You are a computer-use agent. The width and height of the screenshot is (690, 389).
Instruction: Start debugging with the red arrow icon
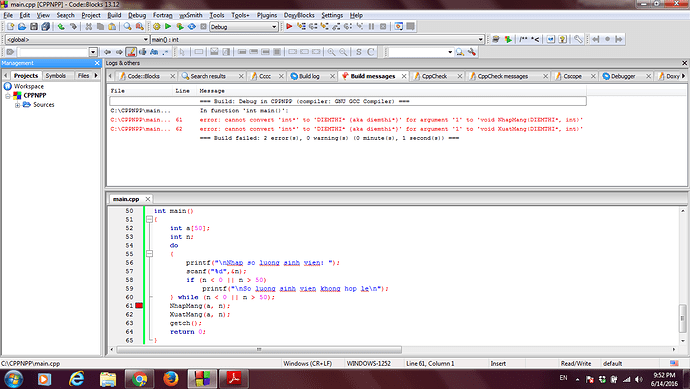[x=289, y=27]
